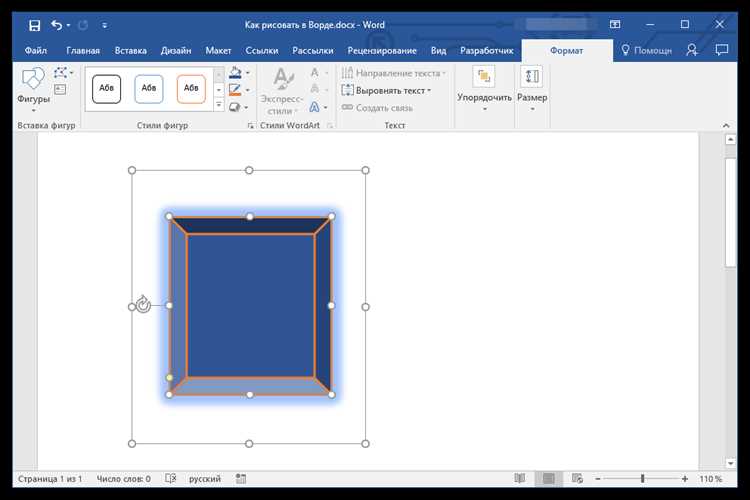Screen dimensions: 750x500
Task: Zoom out with the minus button
Action: (598, 478)
